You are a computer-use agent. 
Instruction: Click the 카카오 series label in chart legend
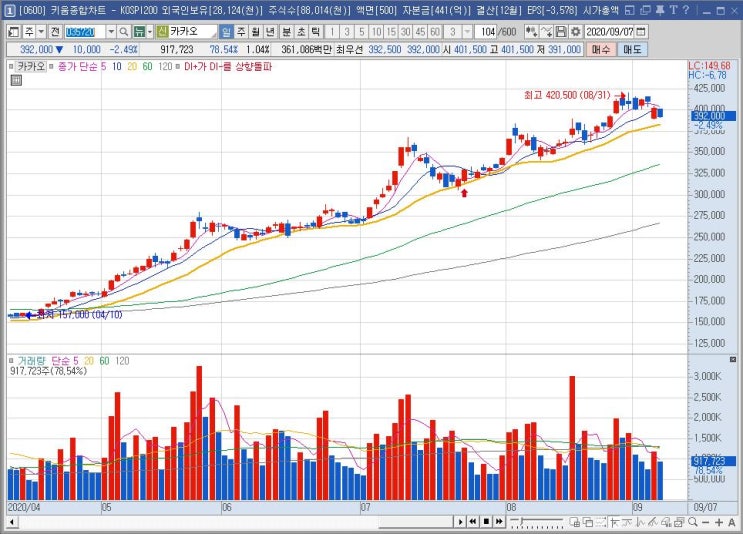pos(31,67)
